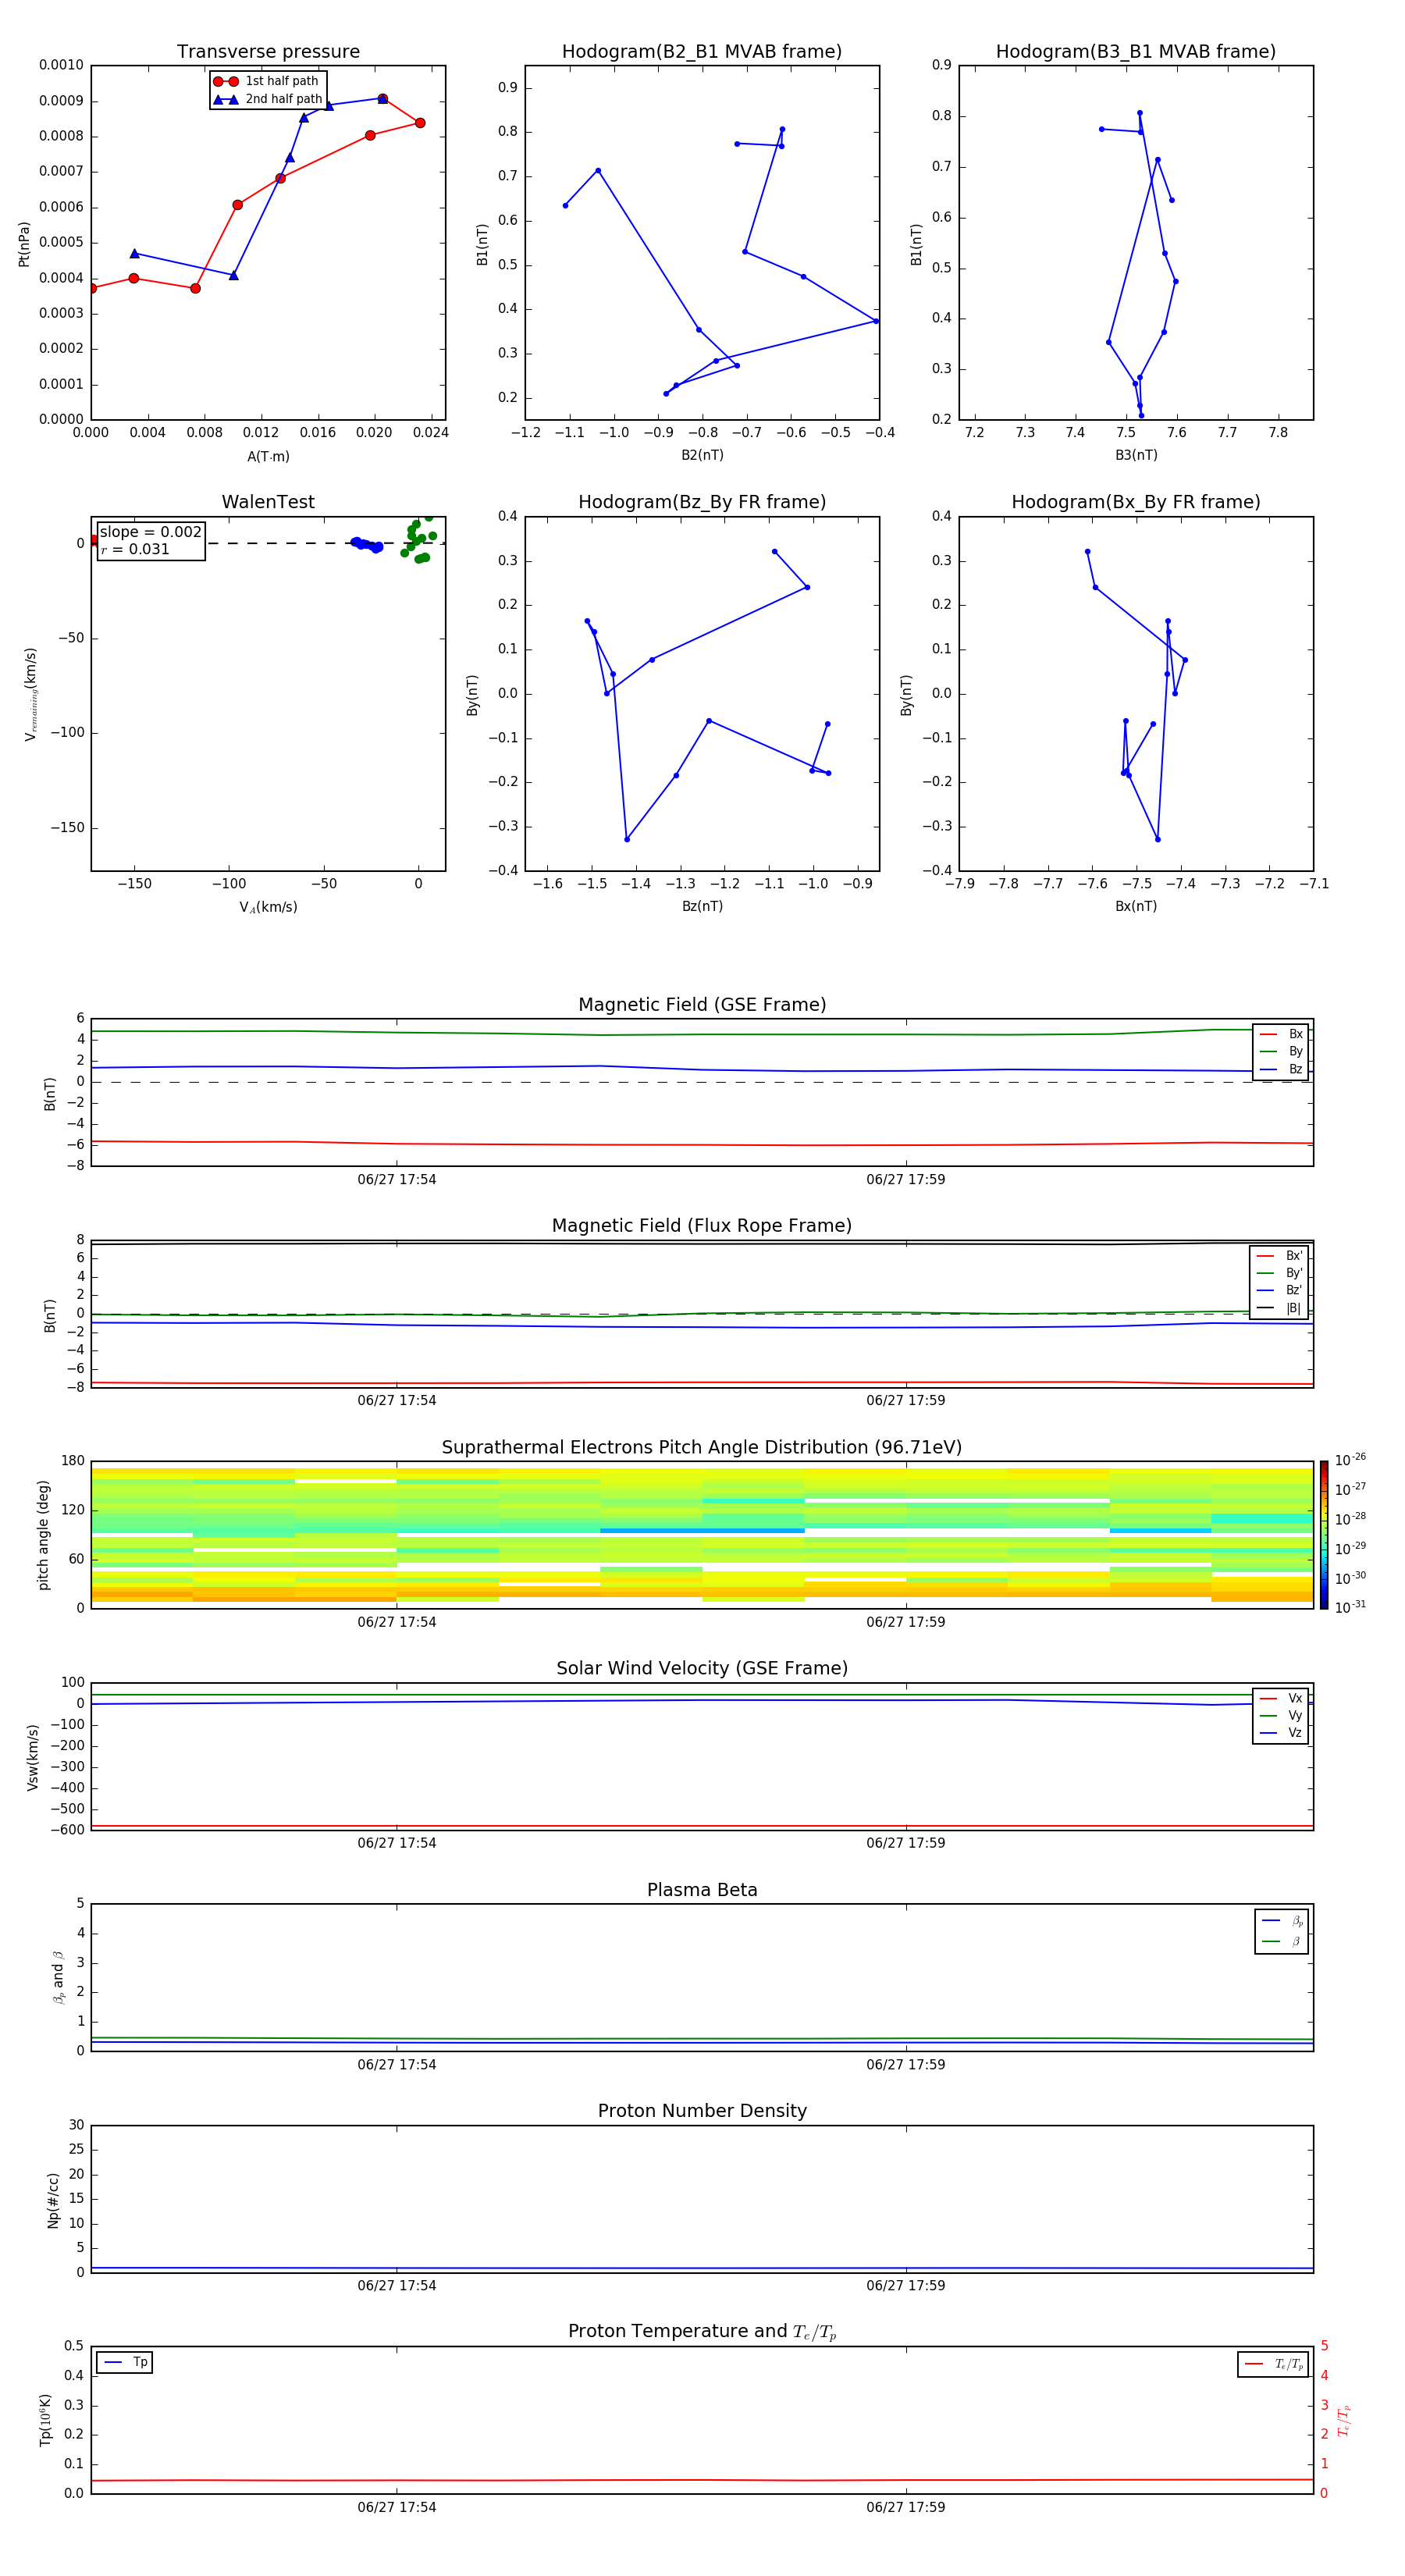Click '06/27 17:54' under the GSE magnetic field plot
Viewport: 1405px width, 2576px height.
coord(397,1179)
